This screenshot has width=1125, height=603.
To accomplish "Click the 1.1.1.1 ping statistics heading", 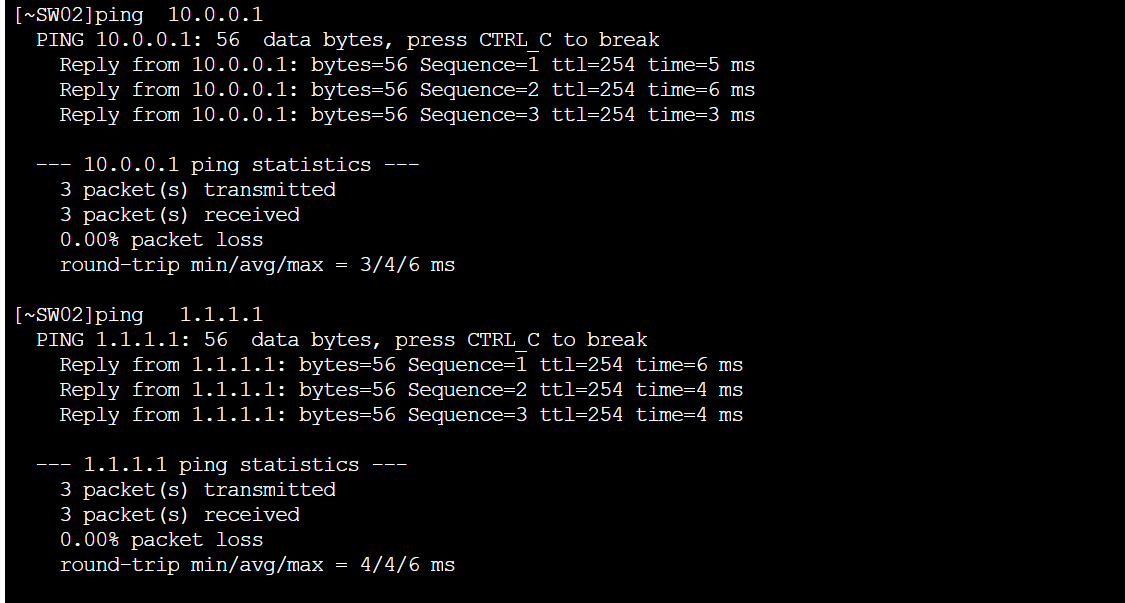I will point(222,465).
